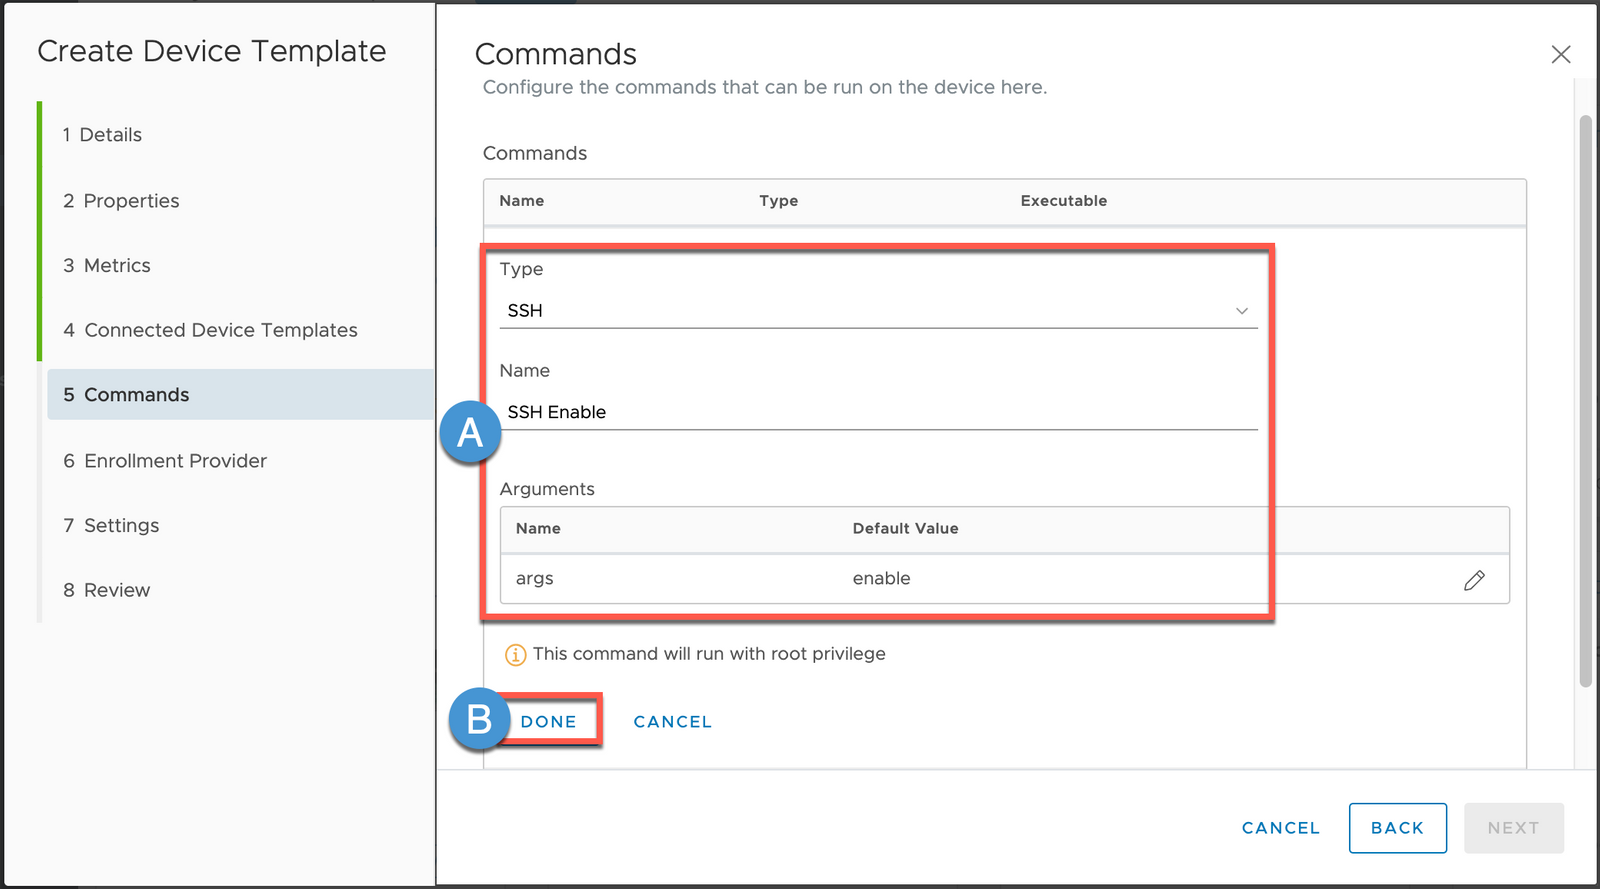Go to step 3 Metrics

pyautogui.click(x=107, y=266)
